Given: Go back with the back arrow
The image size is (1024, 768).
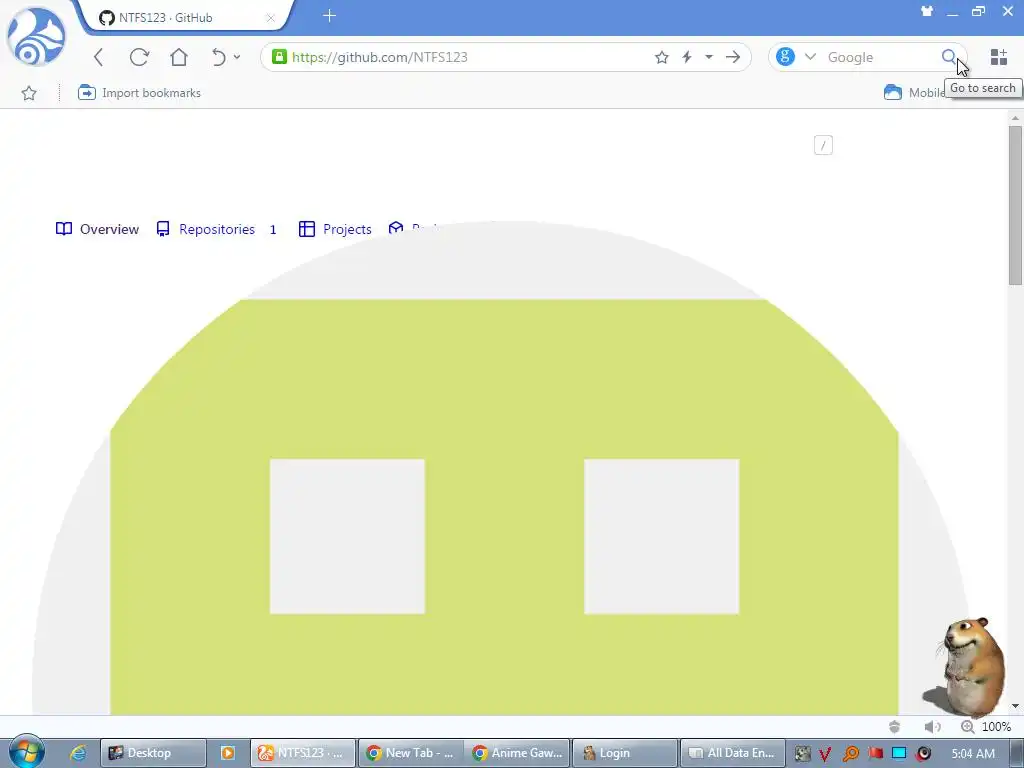Looking at the screenshot, I should pyautogui.click(x=99, y=57).
